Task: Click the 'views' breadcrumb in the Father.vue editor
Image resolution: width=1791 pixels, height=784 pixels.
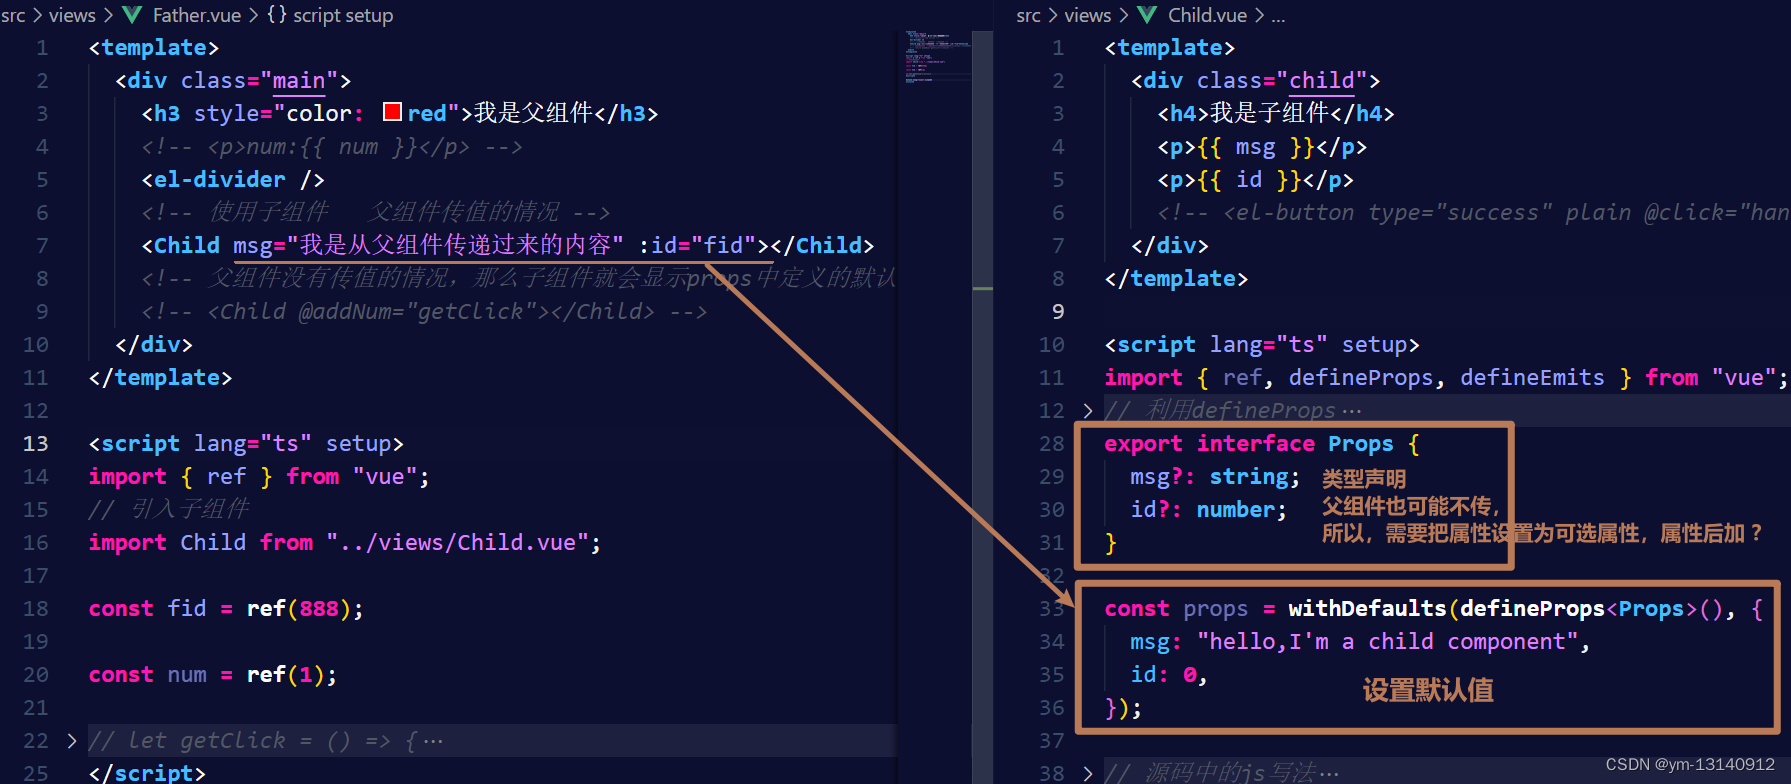Action: point(73,15)
